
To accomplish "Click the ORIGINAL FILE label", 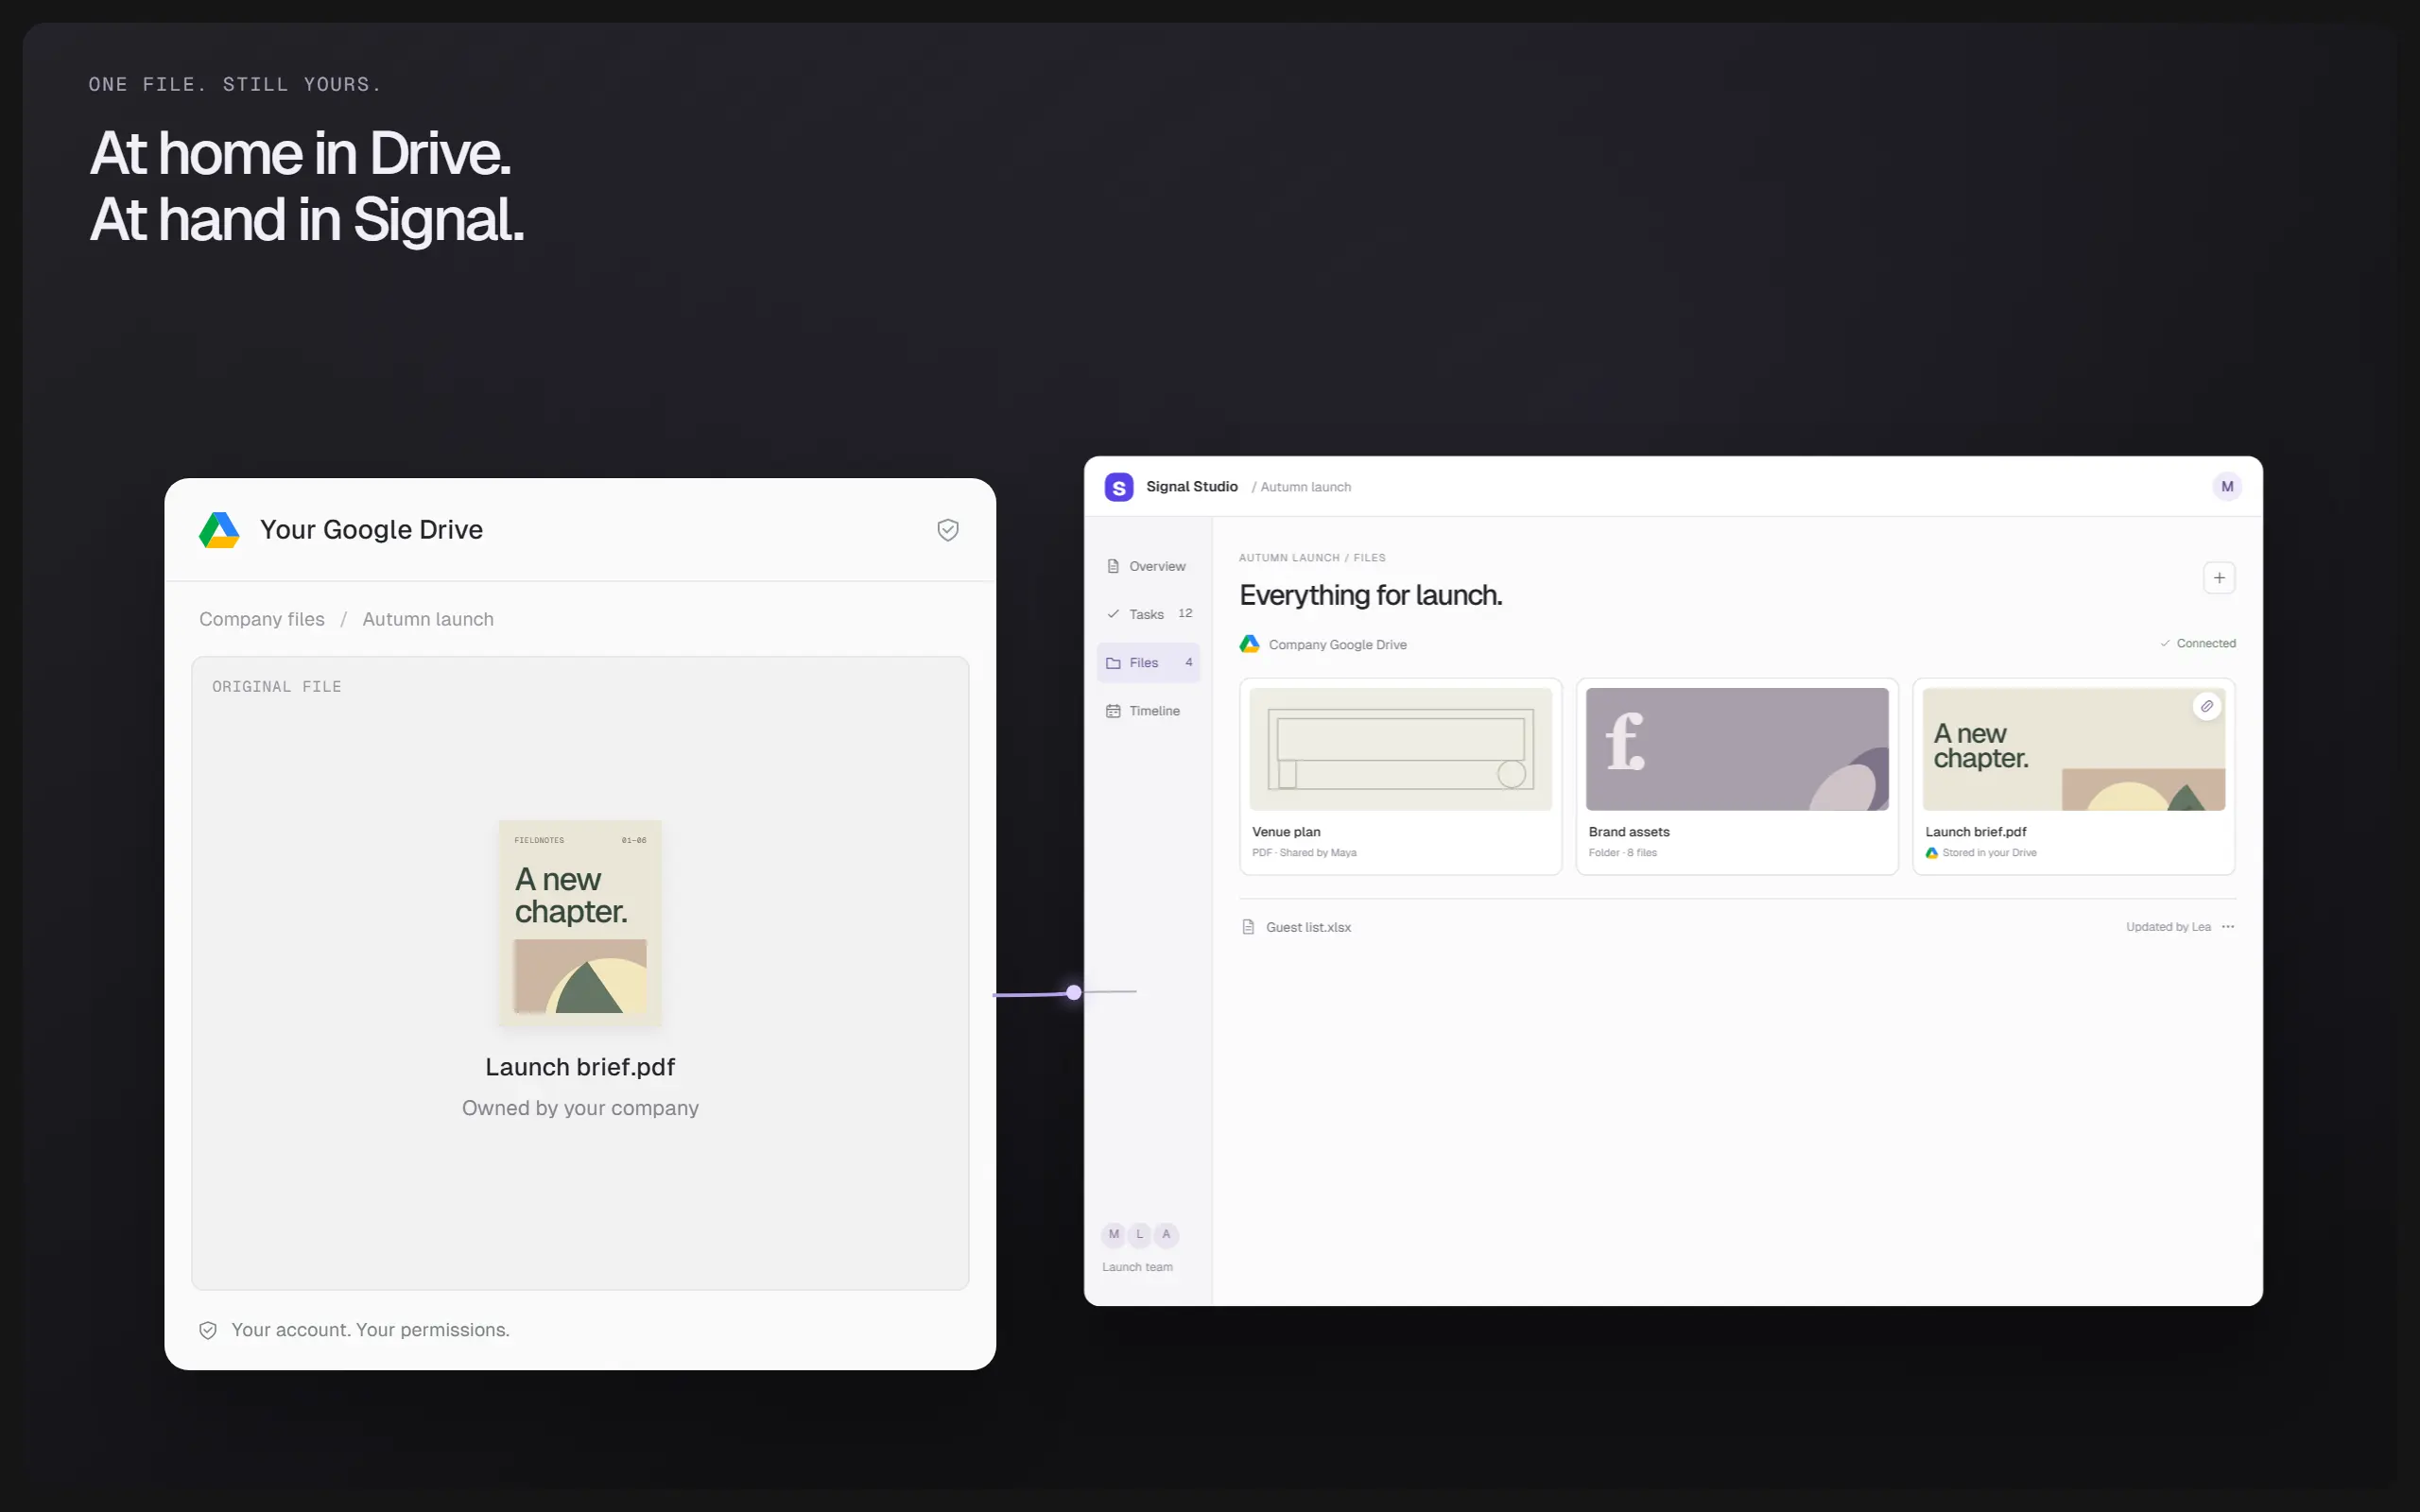I will 277,687.
